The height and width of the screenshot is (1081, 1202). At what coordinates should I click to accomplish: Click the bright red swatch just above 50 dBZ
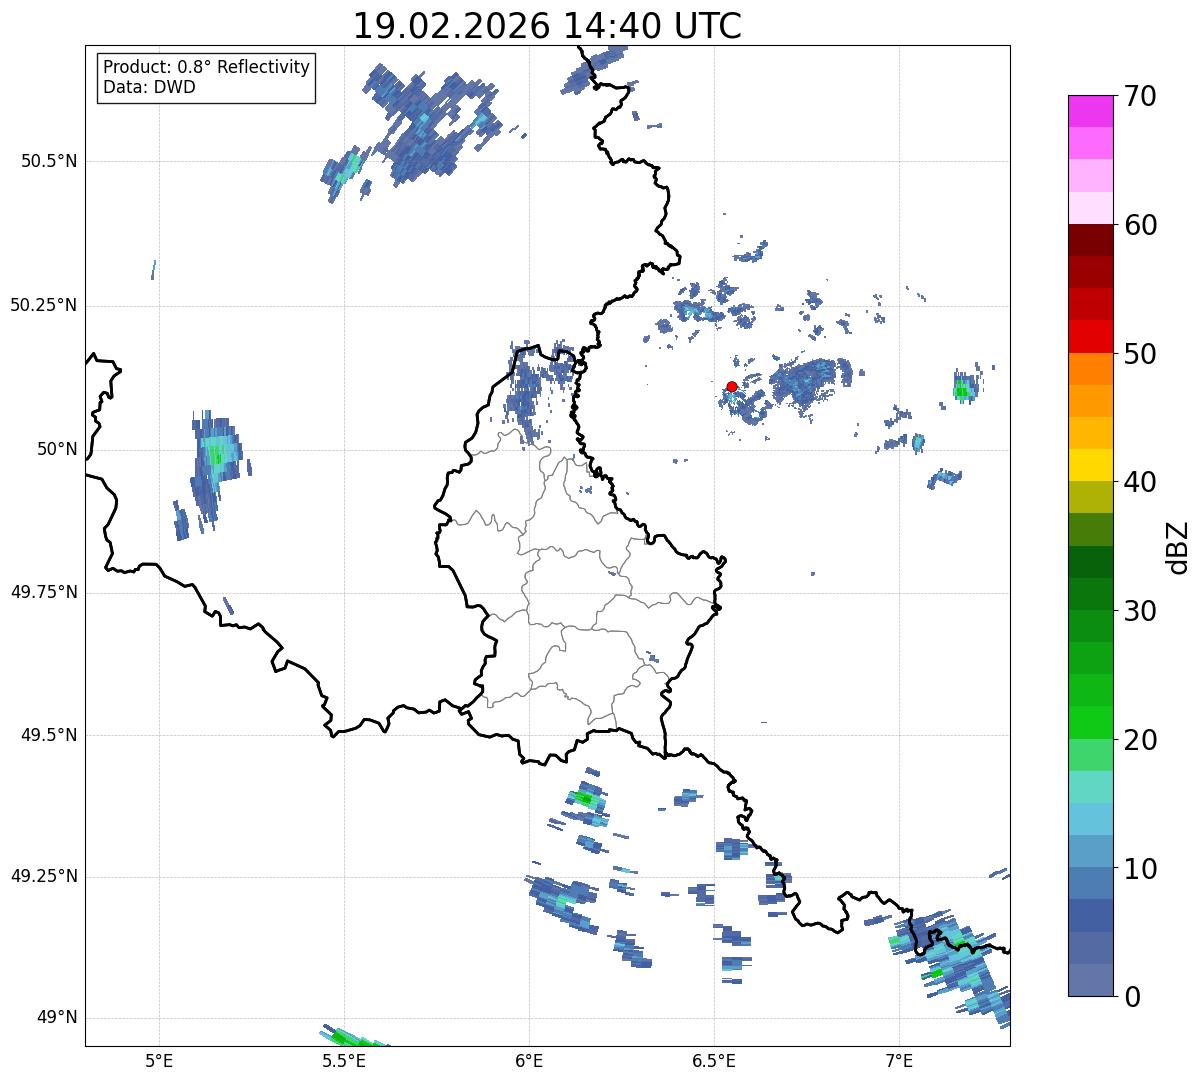pos(1091,336)
